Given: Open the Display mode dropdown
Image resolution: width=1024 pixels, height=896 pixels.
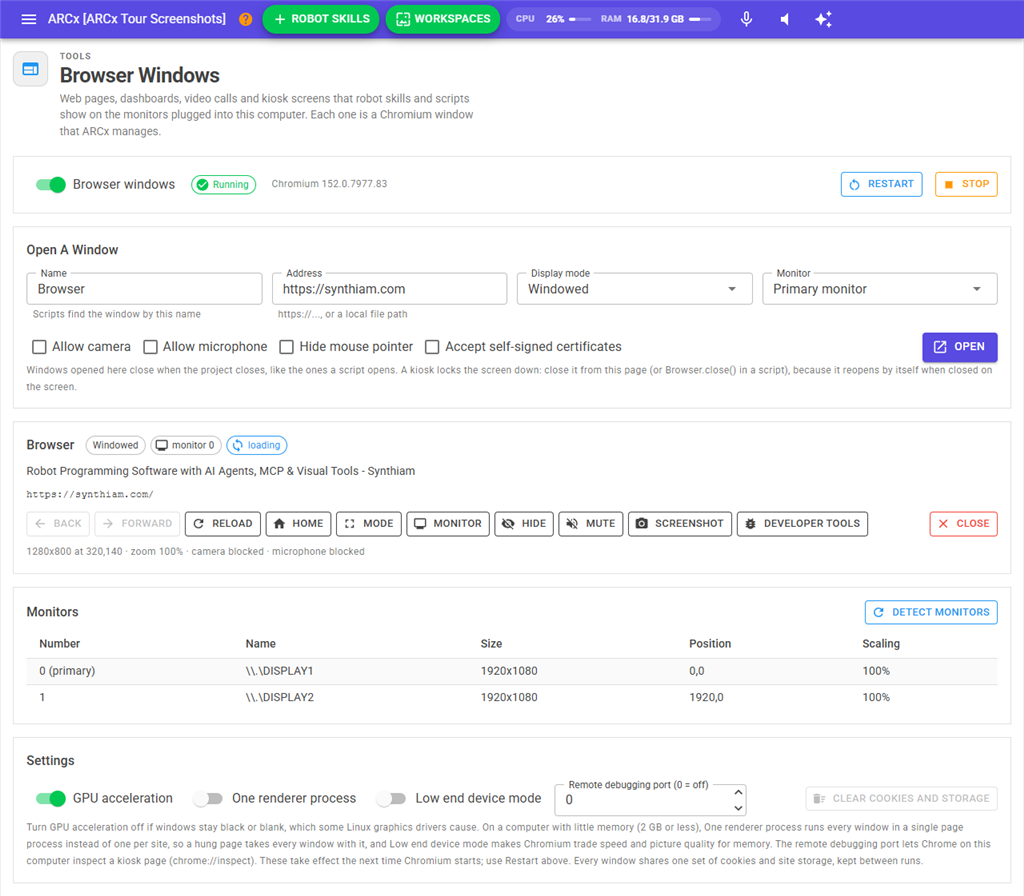Looking at the screenshot, I should (635, 289).
